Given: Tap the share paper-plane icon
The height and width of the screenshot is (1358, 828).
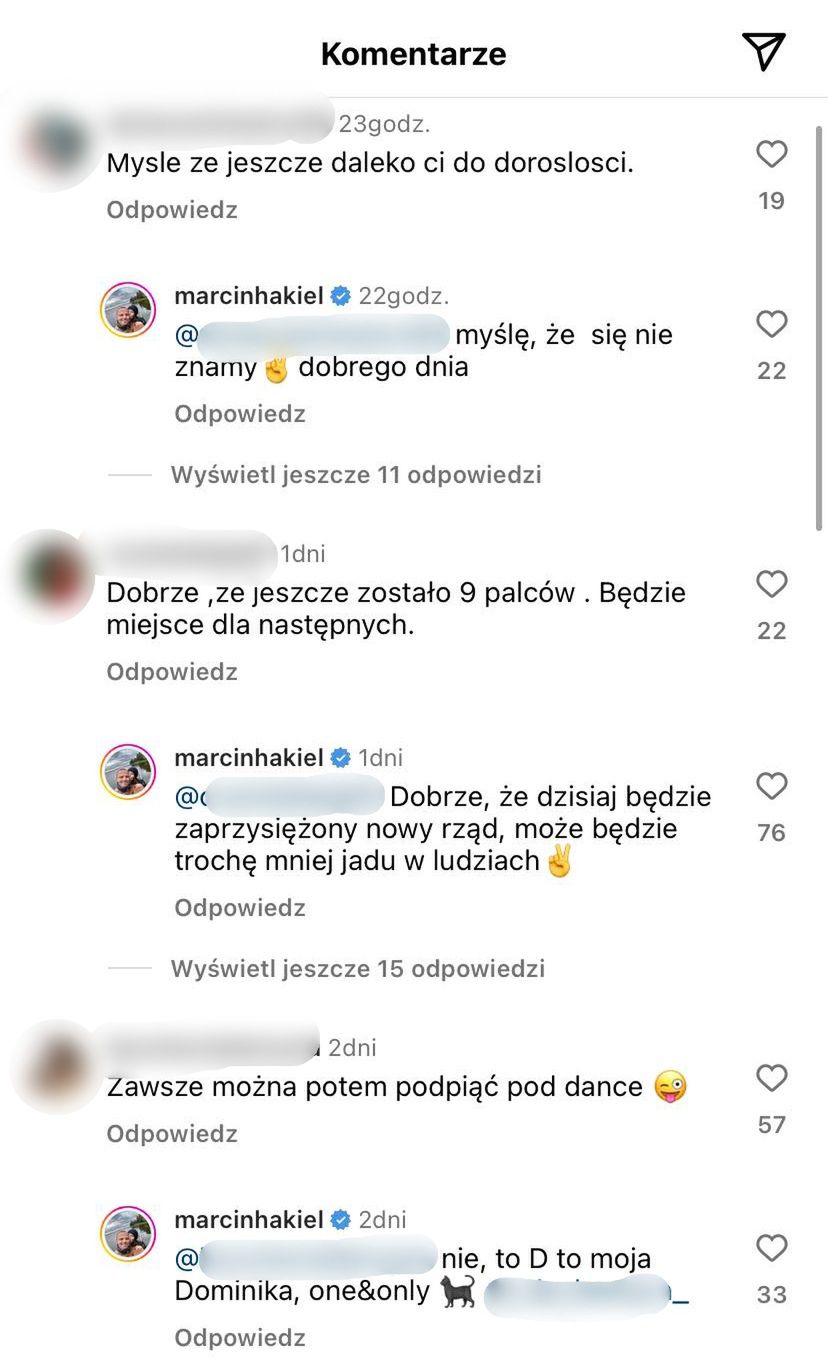Looking at the screenshot, I should [x=763, y=52].
